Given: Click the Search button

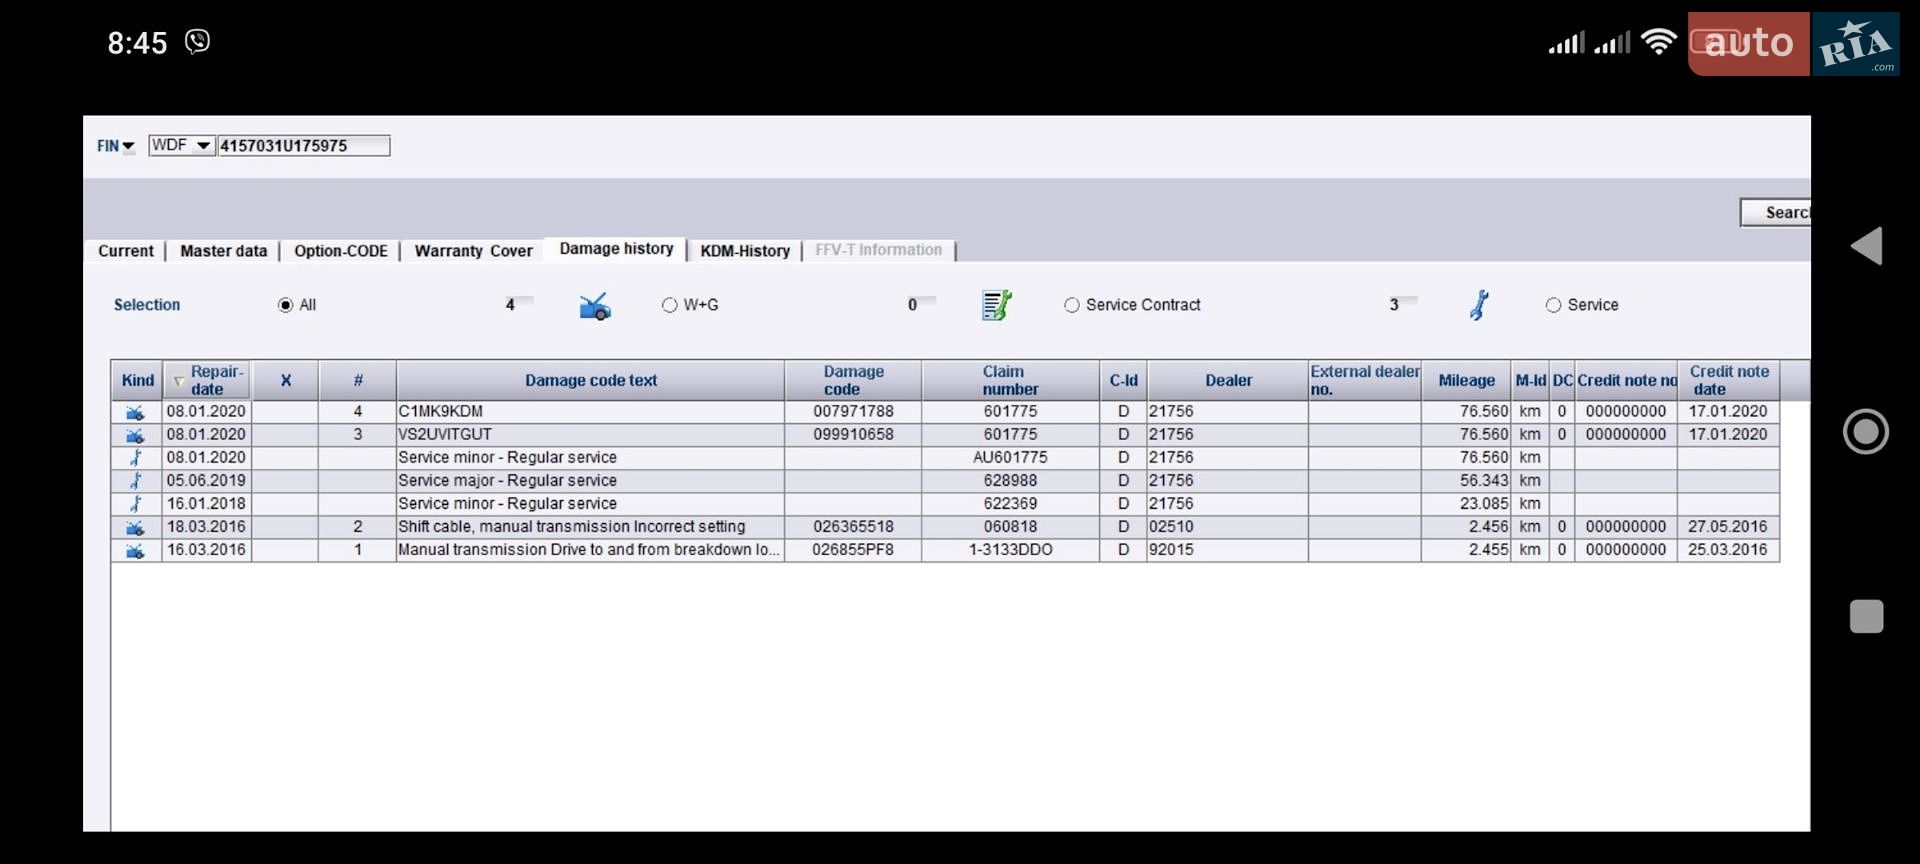Looking at the screenshot, I should (1776, 212).
